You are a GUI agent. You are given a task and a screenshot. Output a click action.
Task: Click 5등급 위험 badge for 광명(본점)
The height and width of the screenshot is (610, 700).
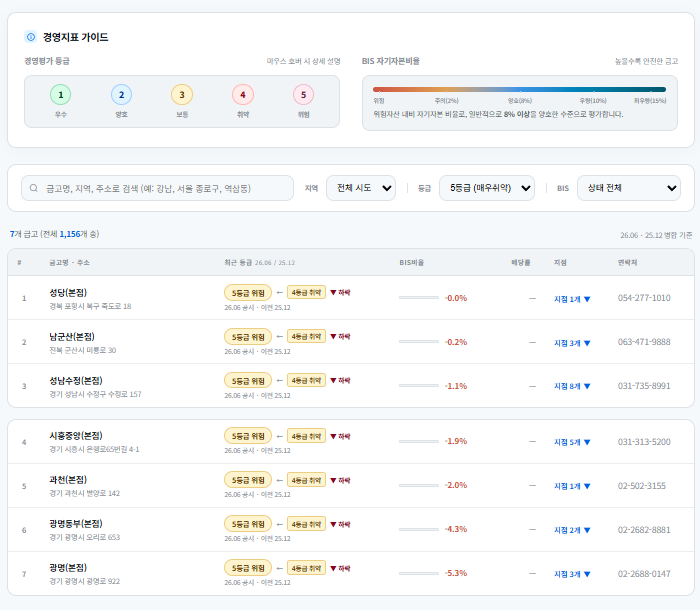[248, 568]
